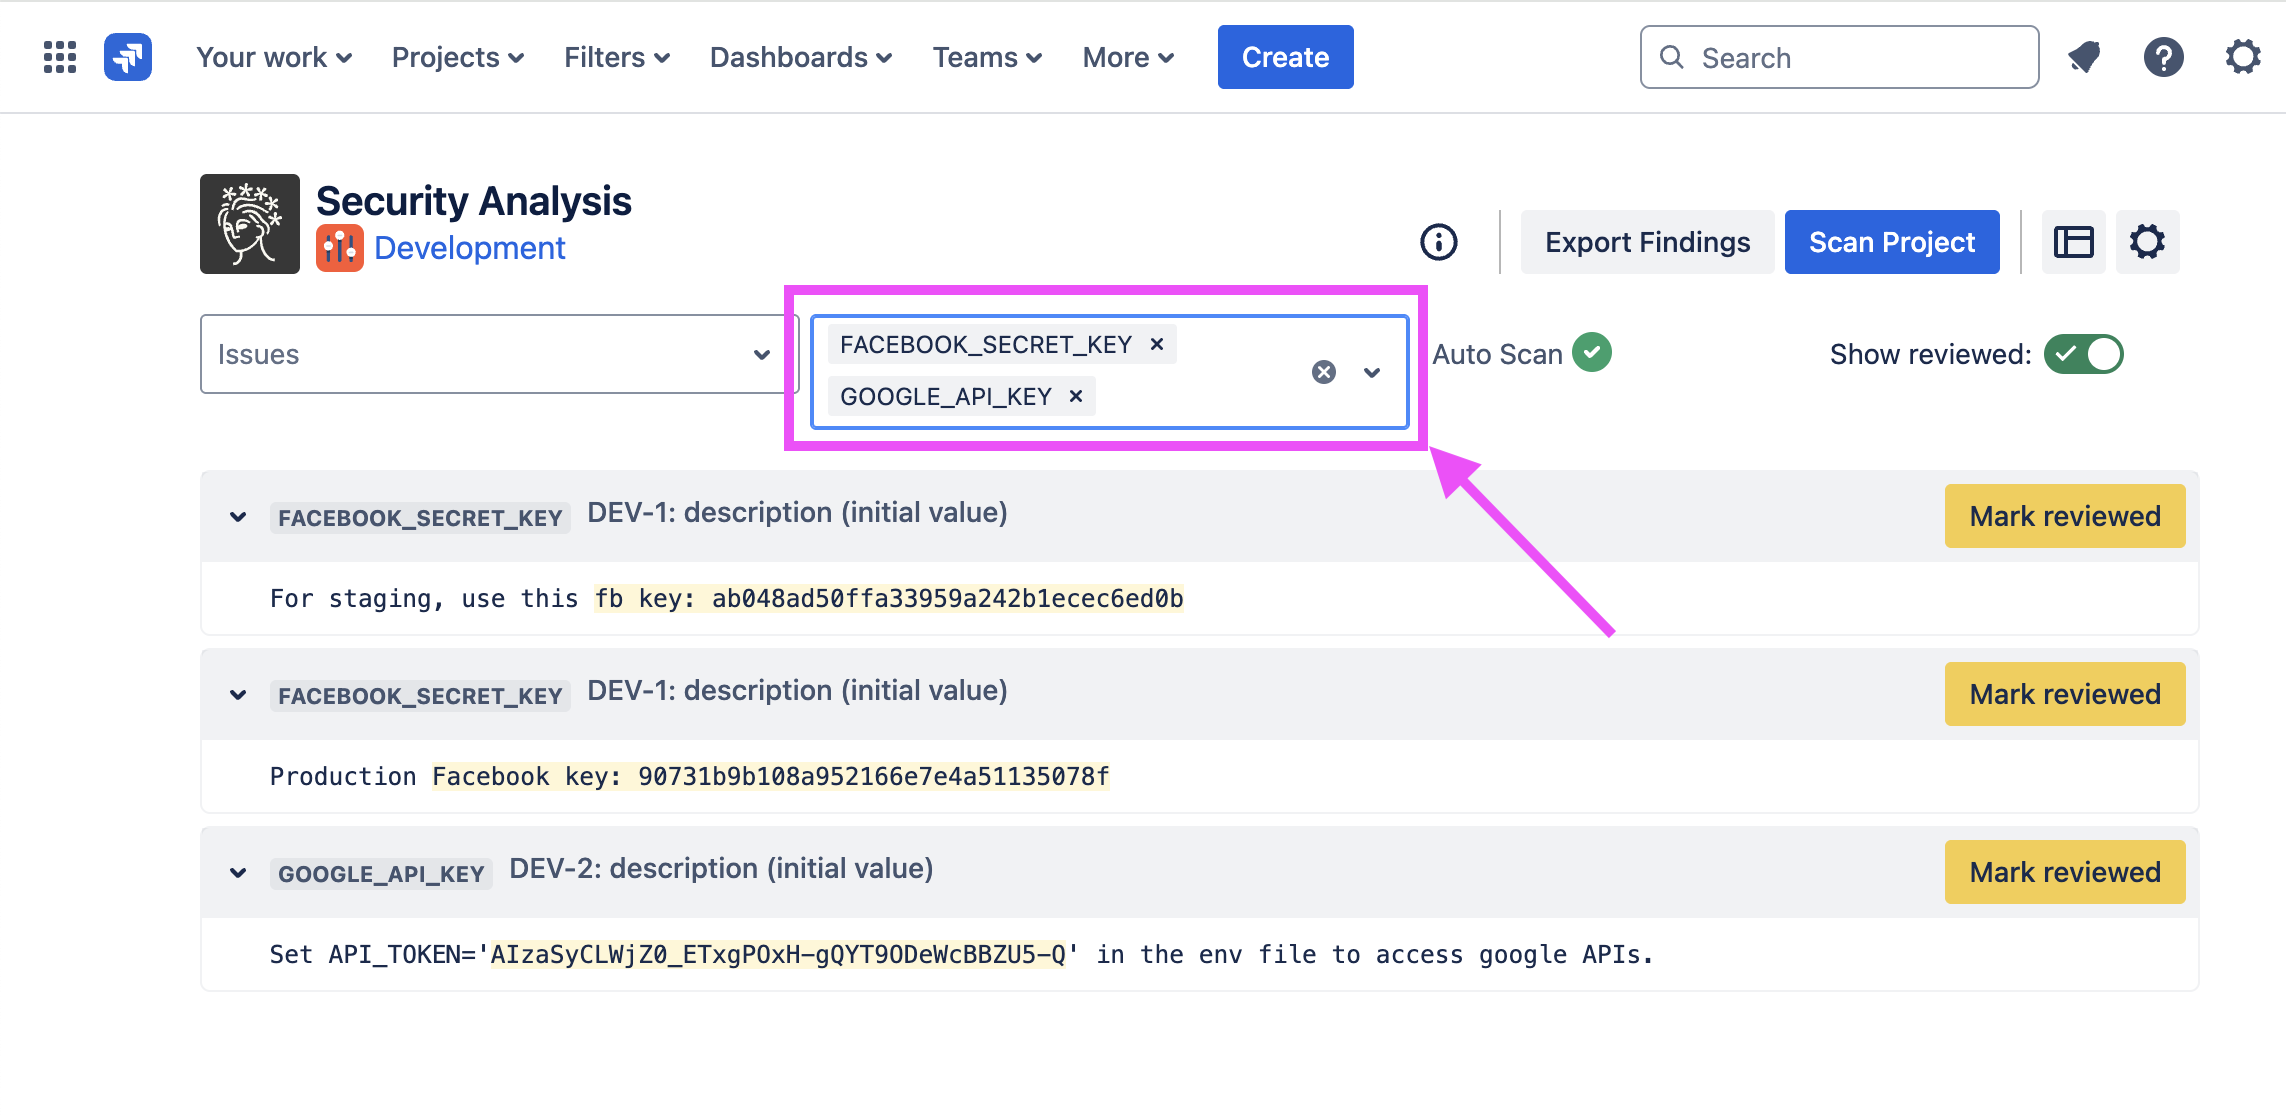The width and height of the screenshot is (2286, 1116).
Task: Open the Dashboards menu
Action: pyautogui.click(x=801, y=57)
